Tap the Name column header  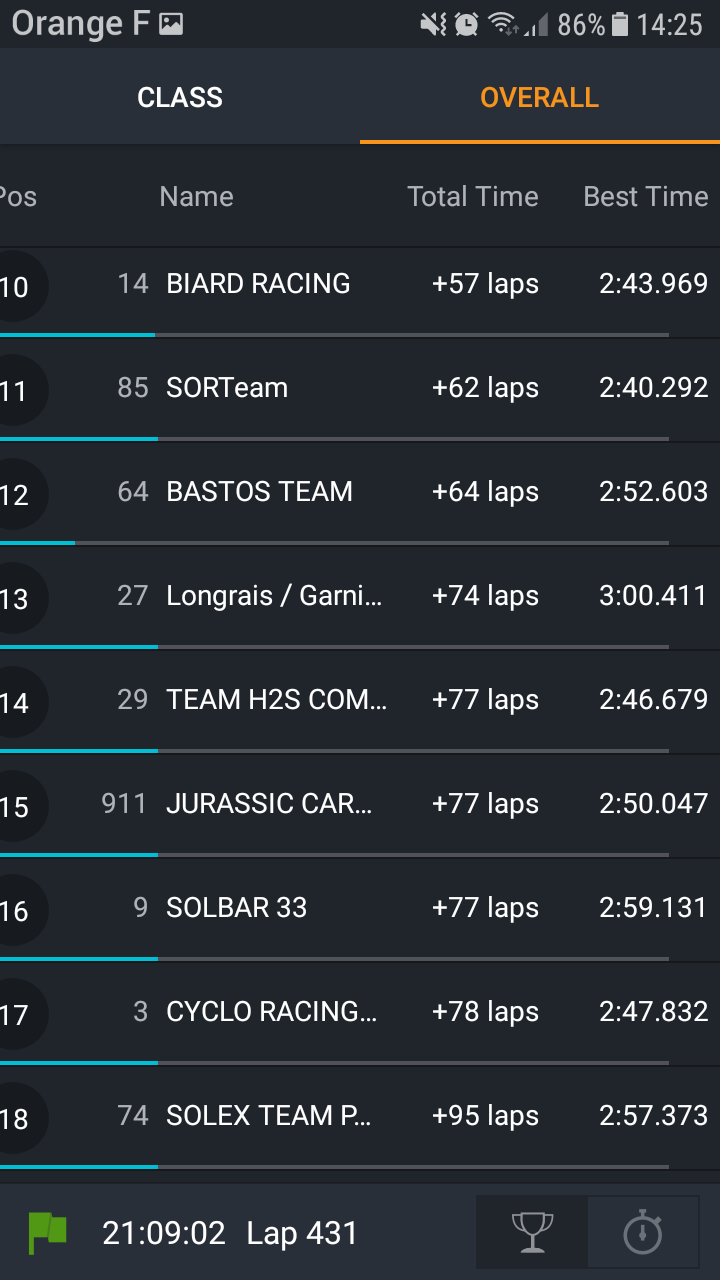coord(196,197)
